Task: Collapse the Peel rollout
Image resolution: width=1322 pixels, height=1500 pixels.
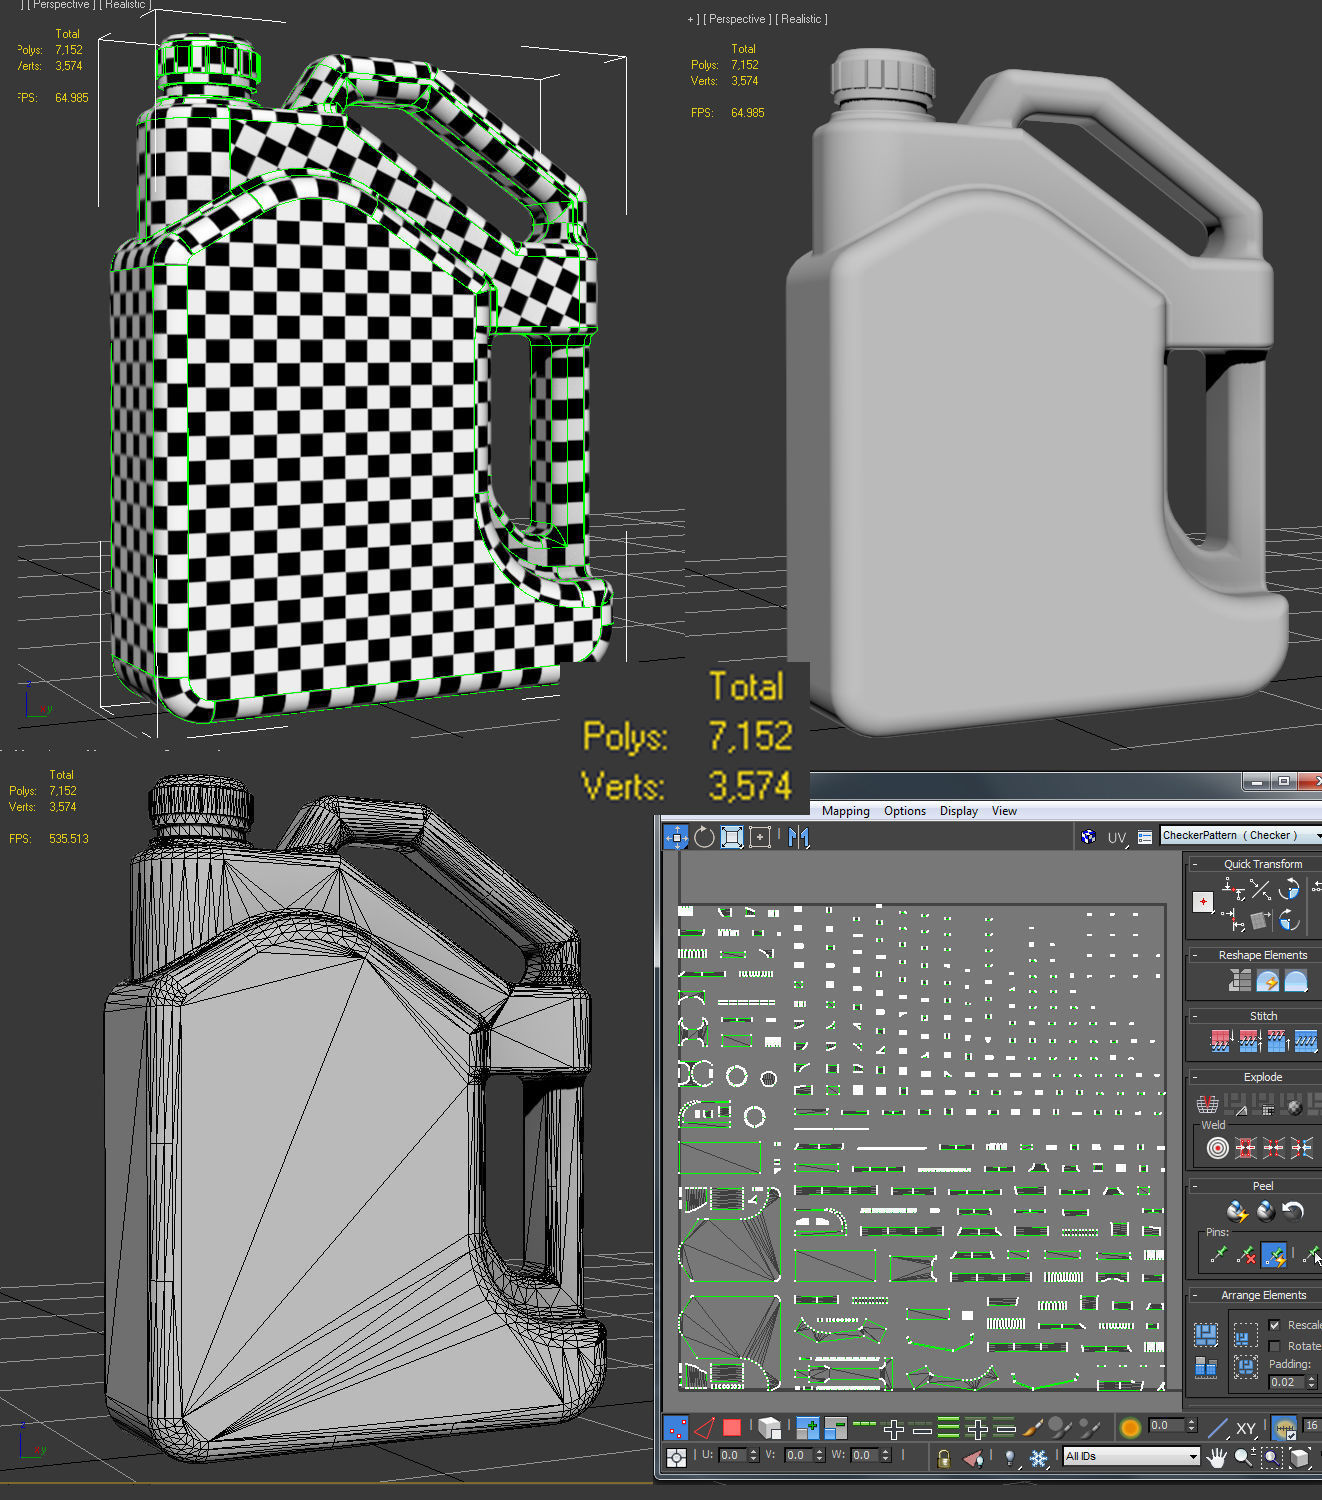Action: coord(1195,1186)
